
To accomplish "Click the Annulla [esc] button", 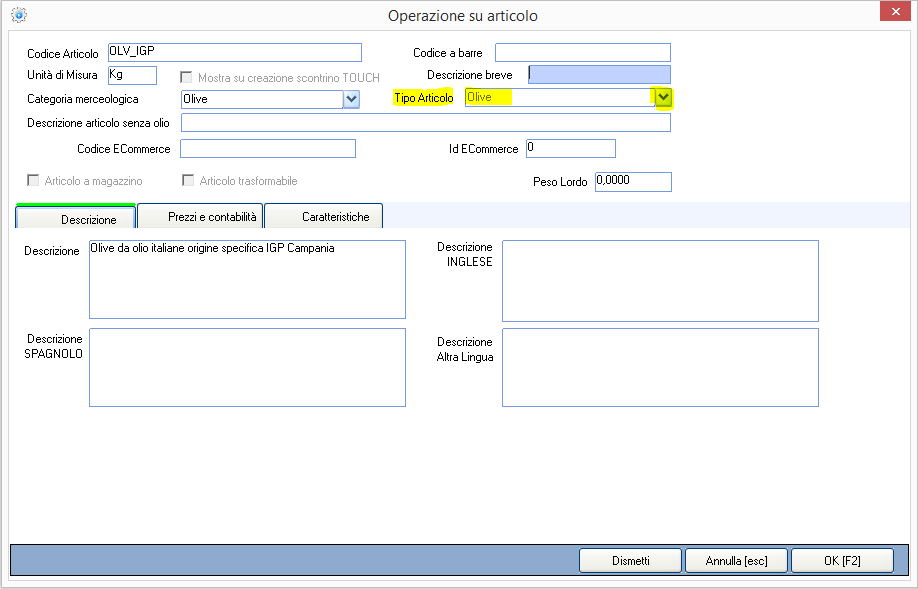I will [x=737, y=560].
